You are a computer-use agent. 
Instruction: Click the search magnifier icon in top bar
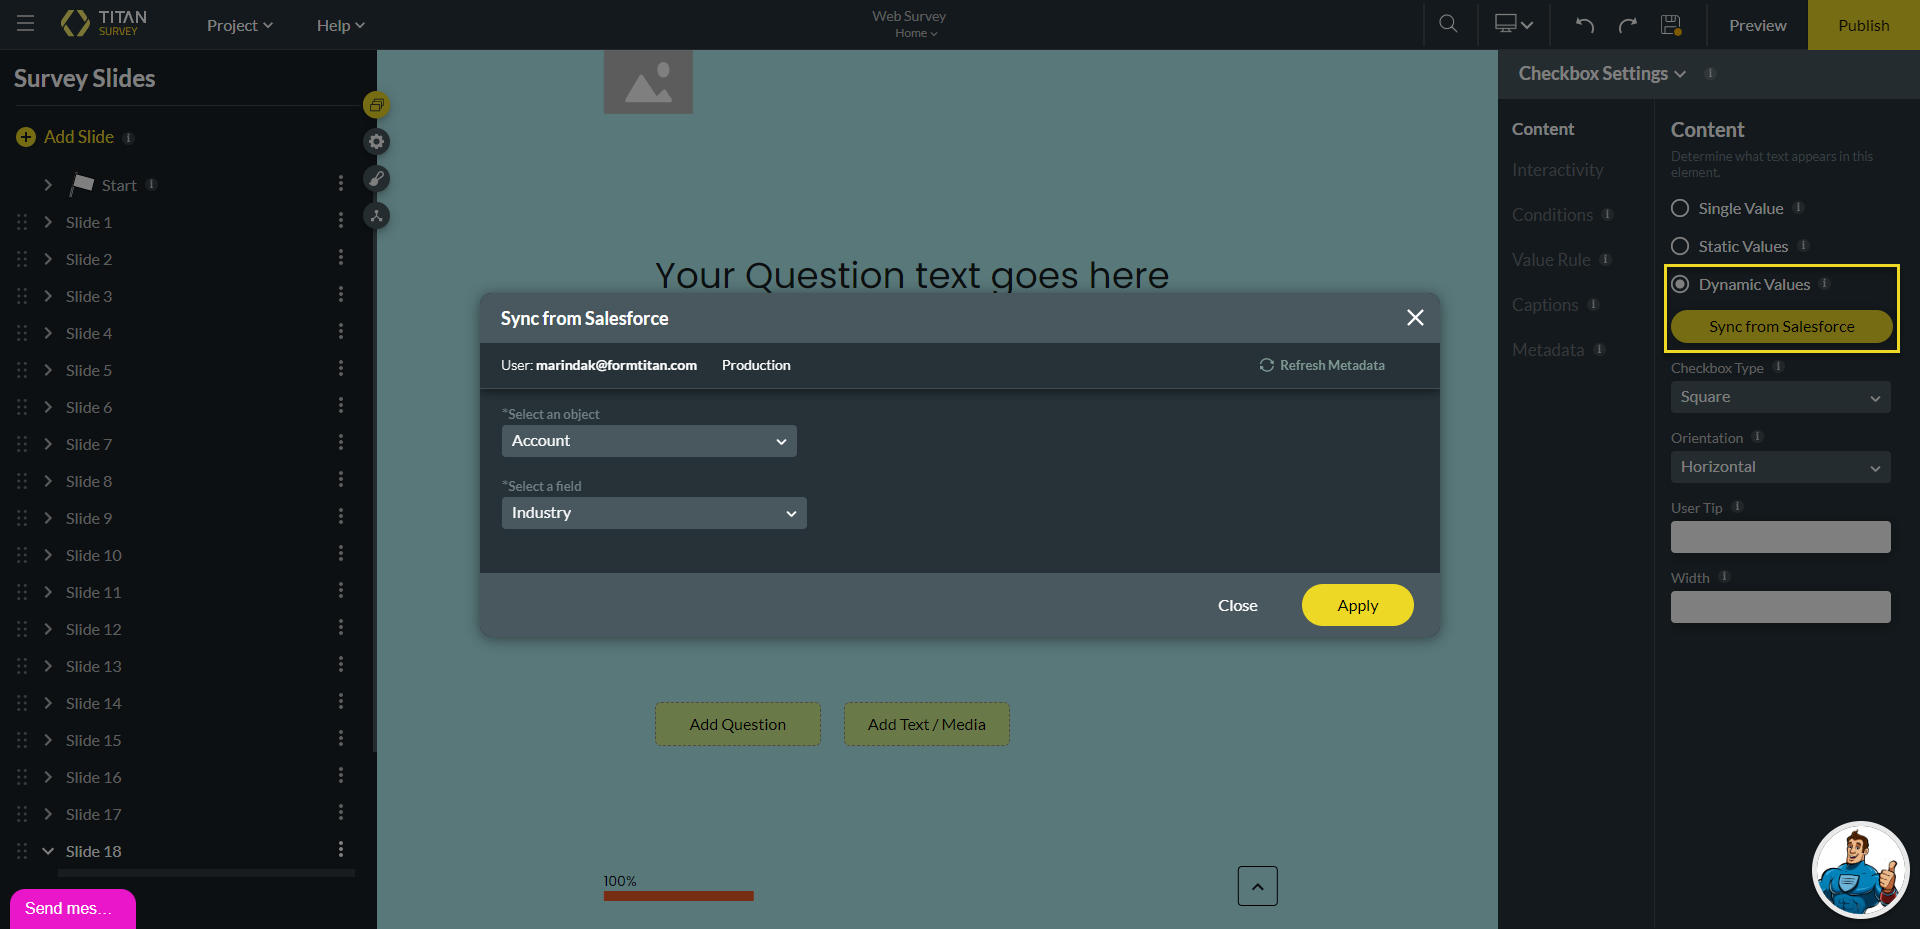(1447, 24)
